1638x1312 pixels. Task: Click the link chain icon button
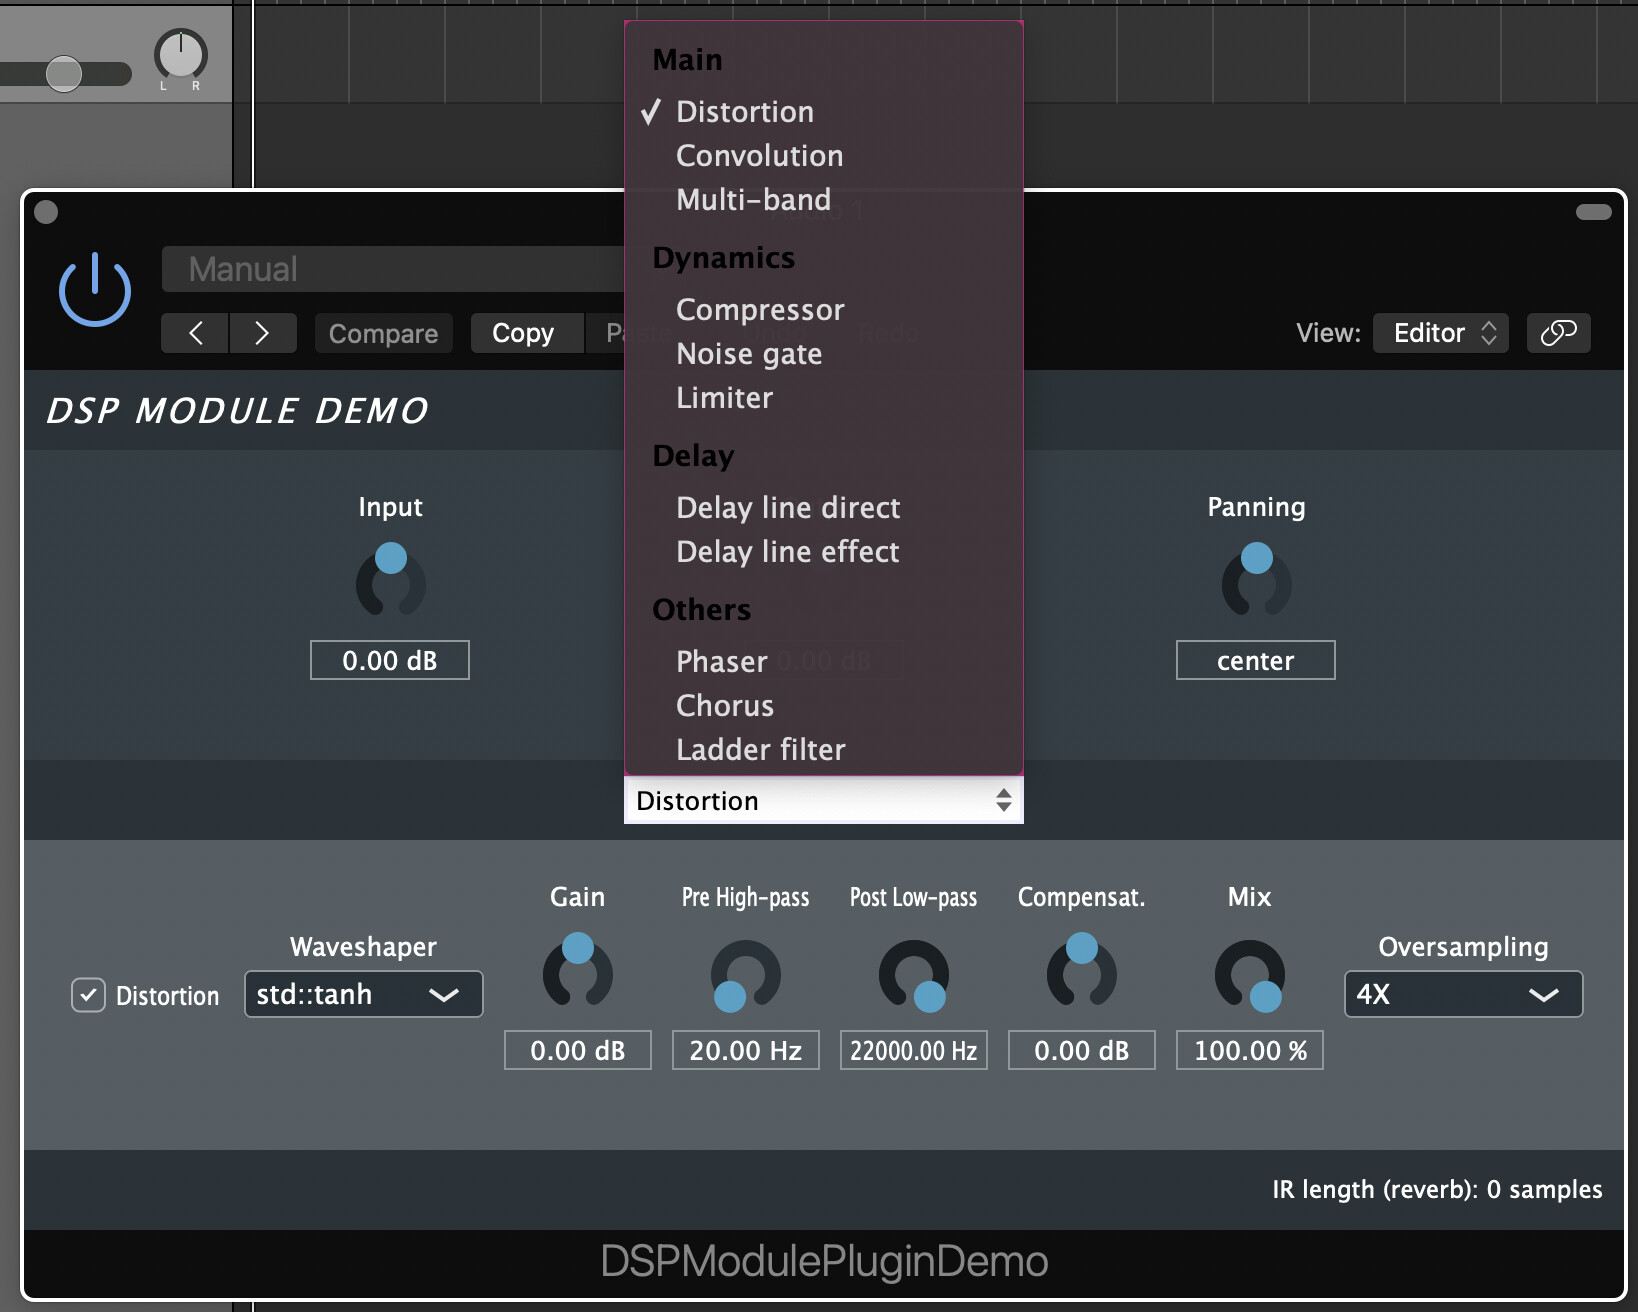pyautogui.click(x=1558, y=333)
